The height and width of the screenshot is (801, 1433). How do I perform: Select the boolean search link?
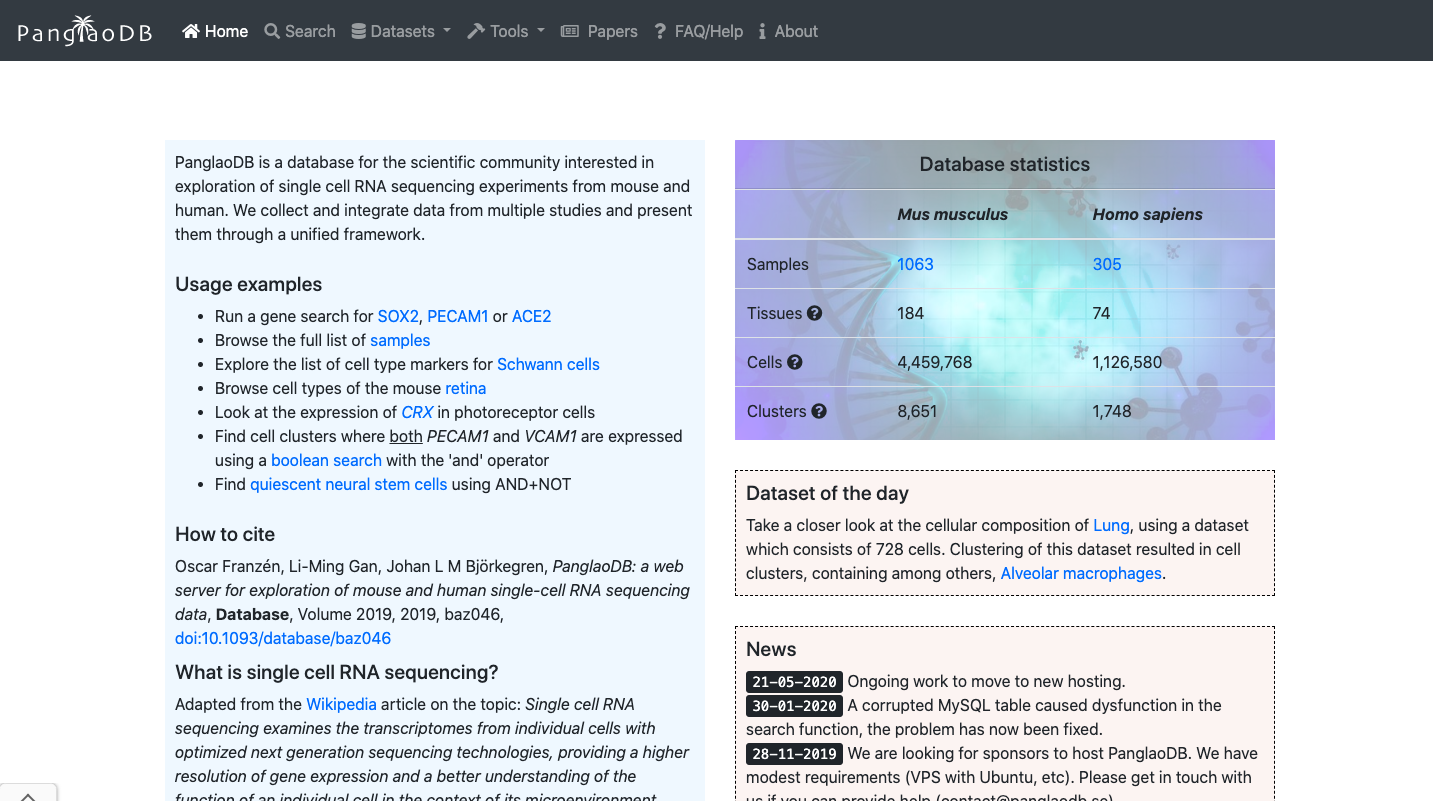[326, 460]
